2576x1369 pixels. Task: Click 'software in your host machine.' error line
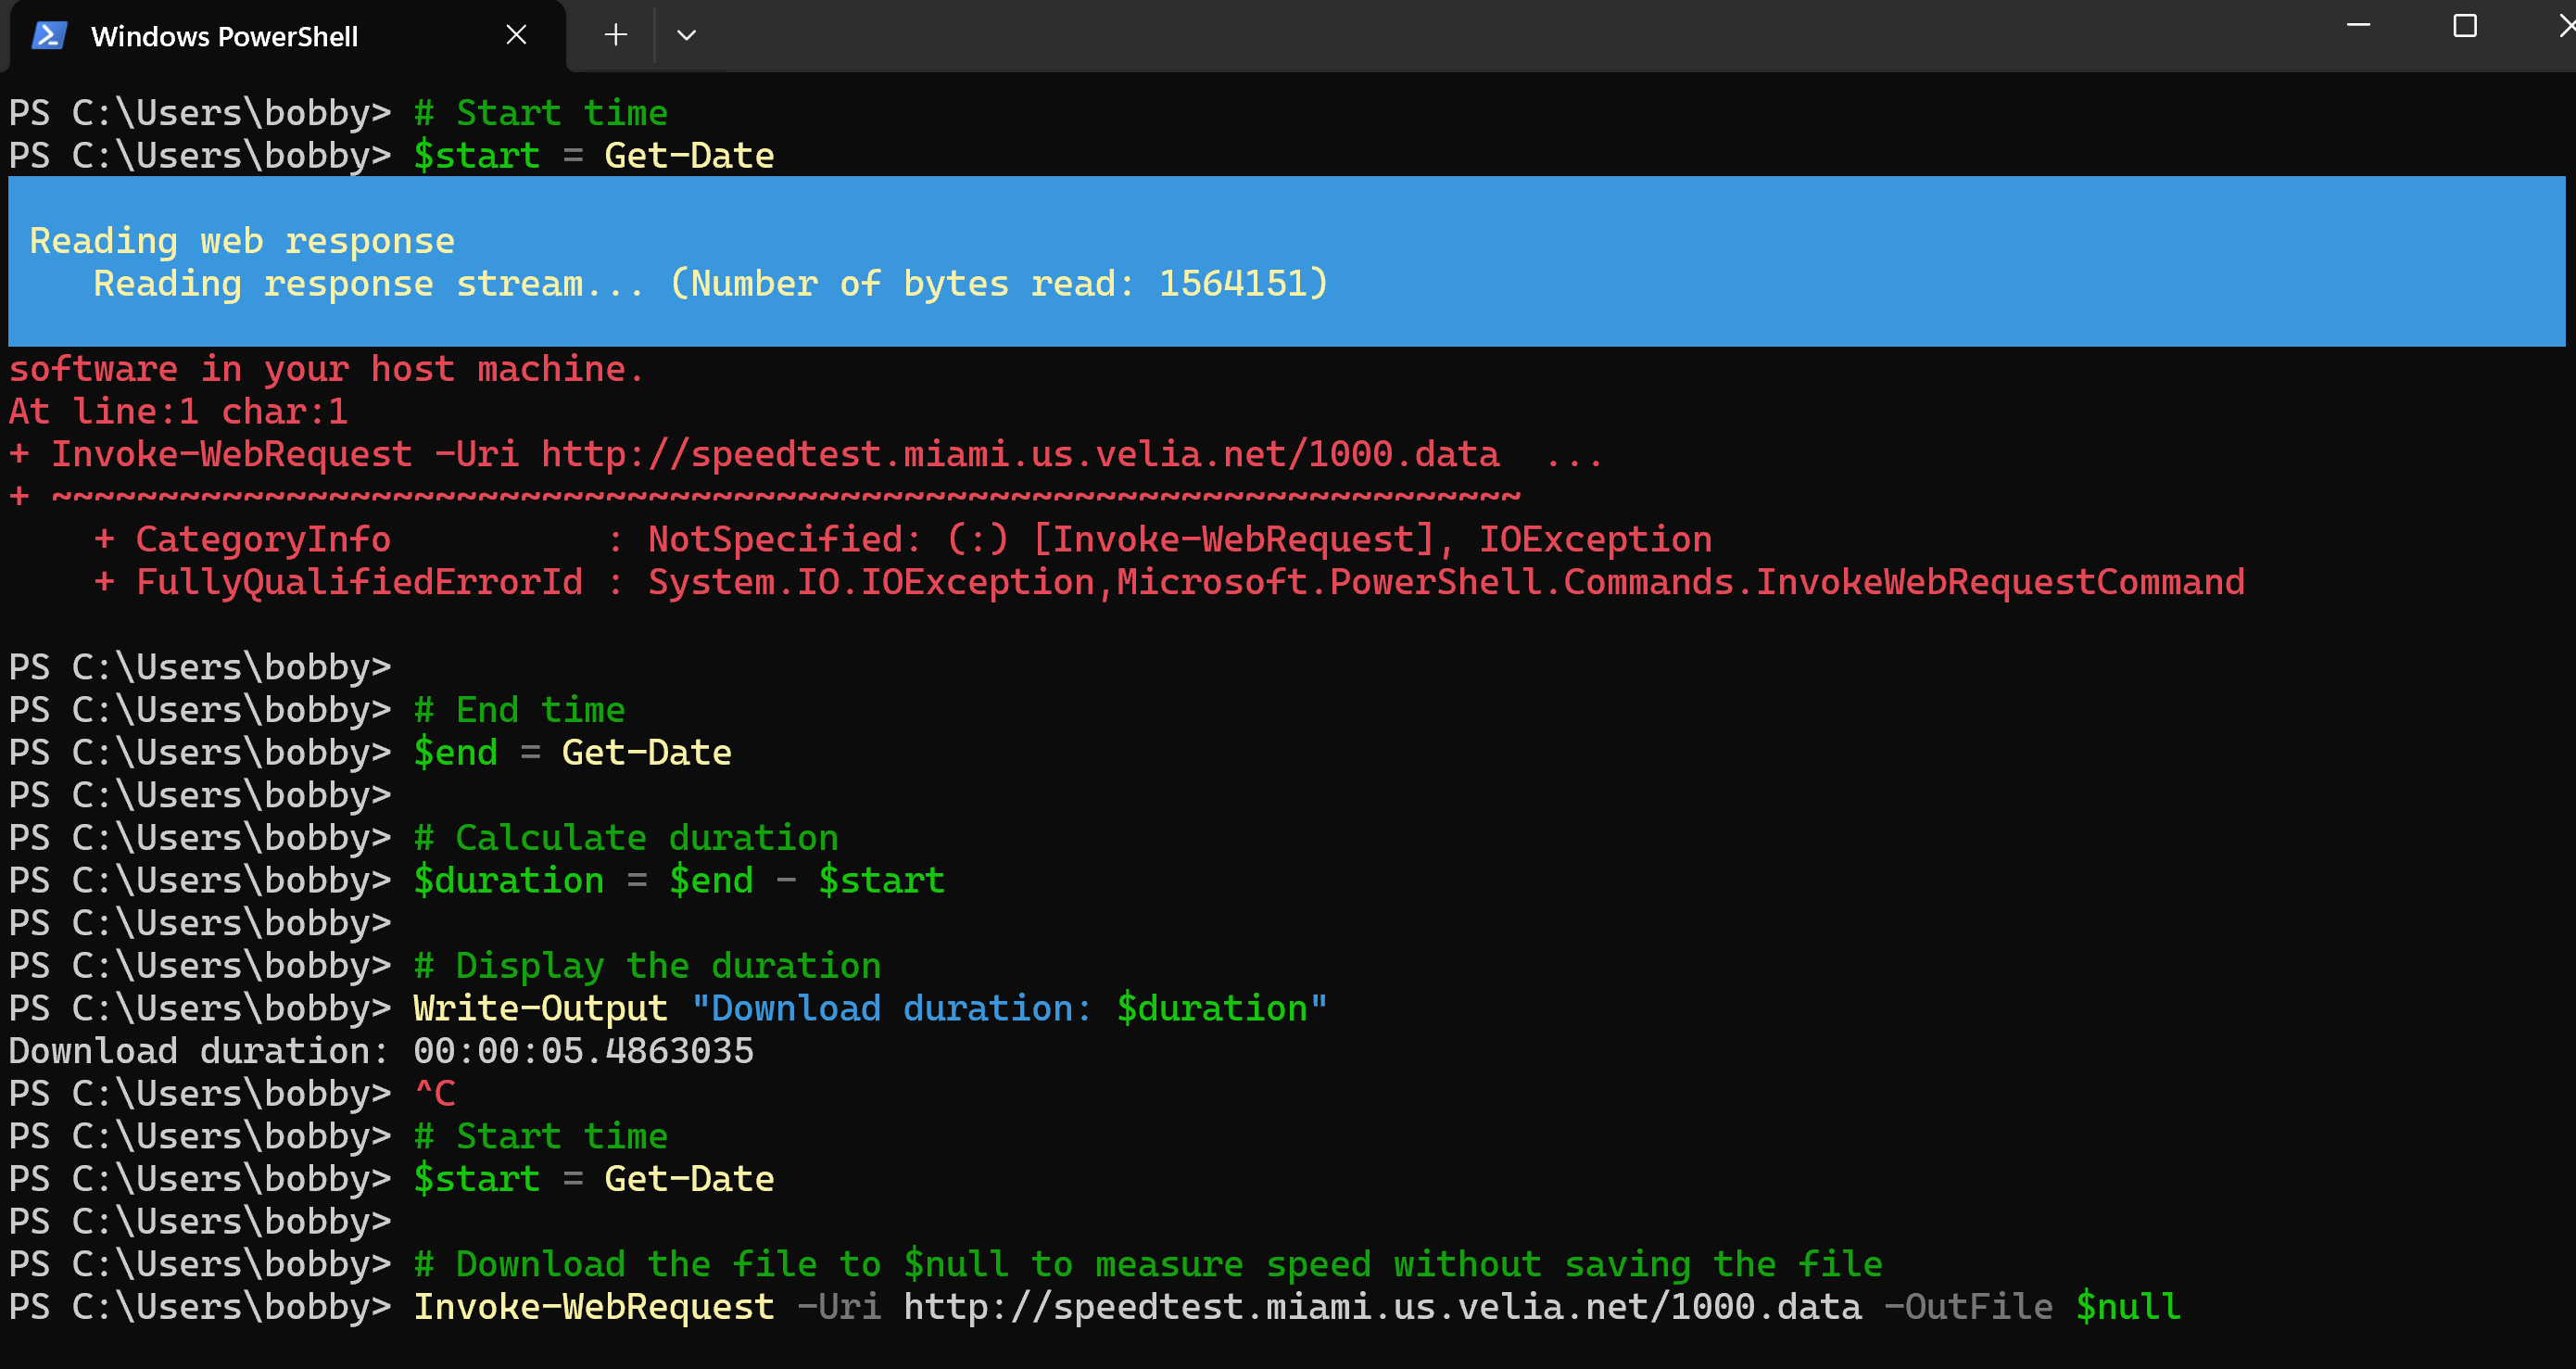327,370
